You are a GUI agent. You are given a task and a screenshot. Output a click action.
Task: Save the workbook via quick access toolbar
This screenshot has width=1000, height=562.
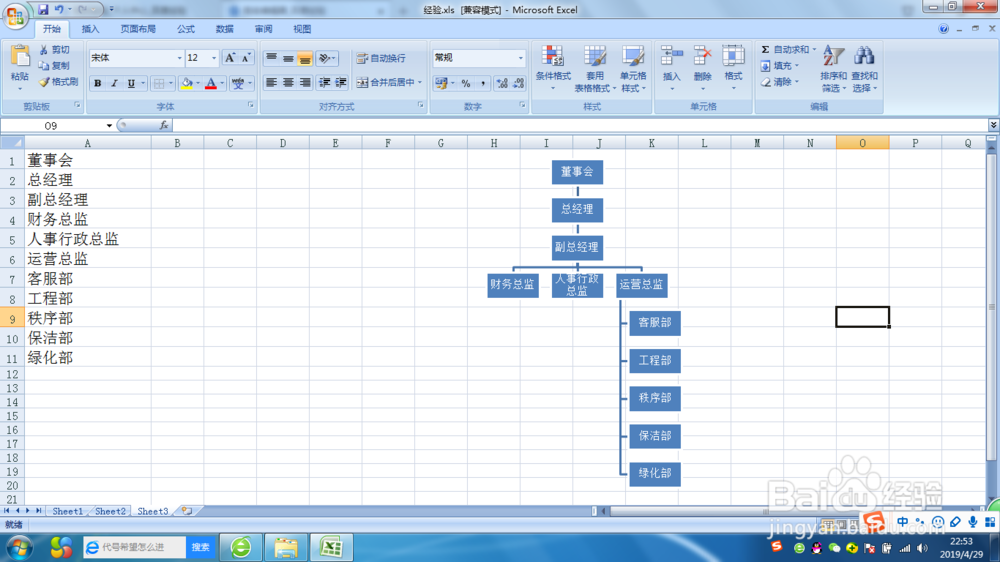[x=43, y=9]
